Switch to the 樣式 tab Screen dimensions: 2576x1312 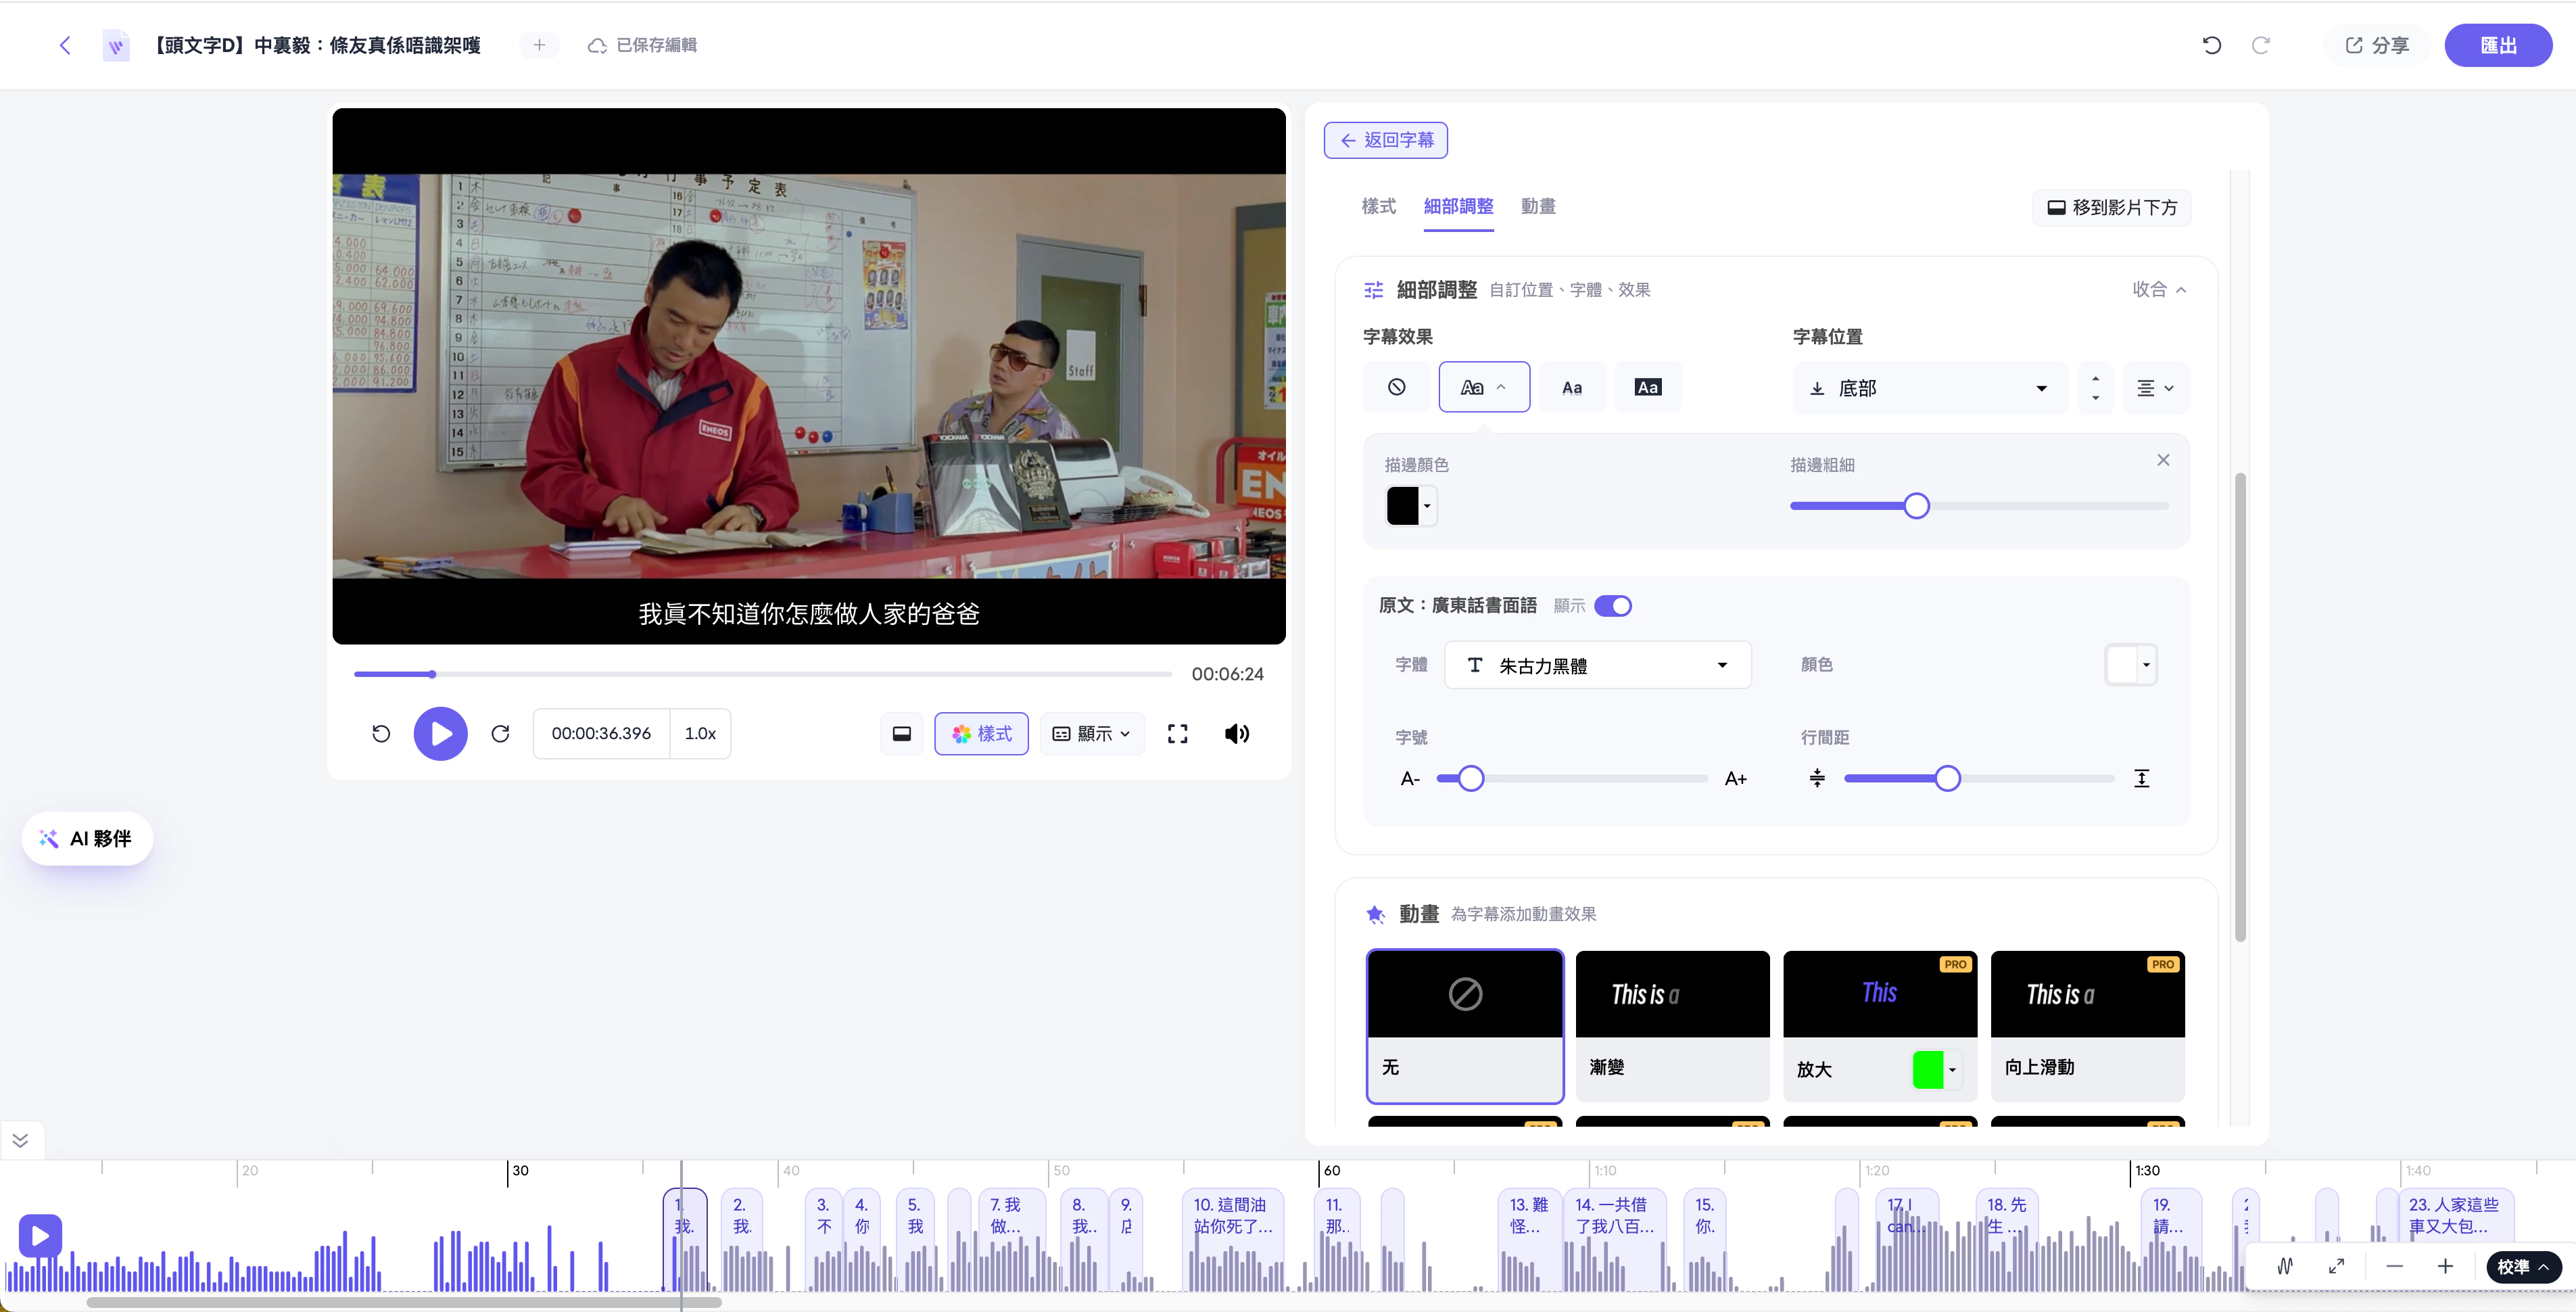coord(1378,206)
